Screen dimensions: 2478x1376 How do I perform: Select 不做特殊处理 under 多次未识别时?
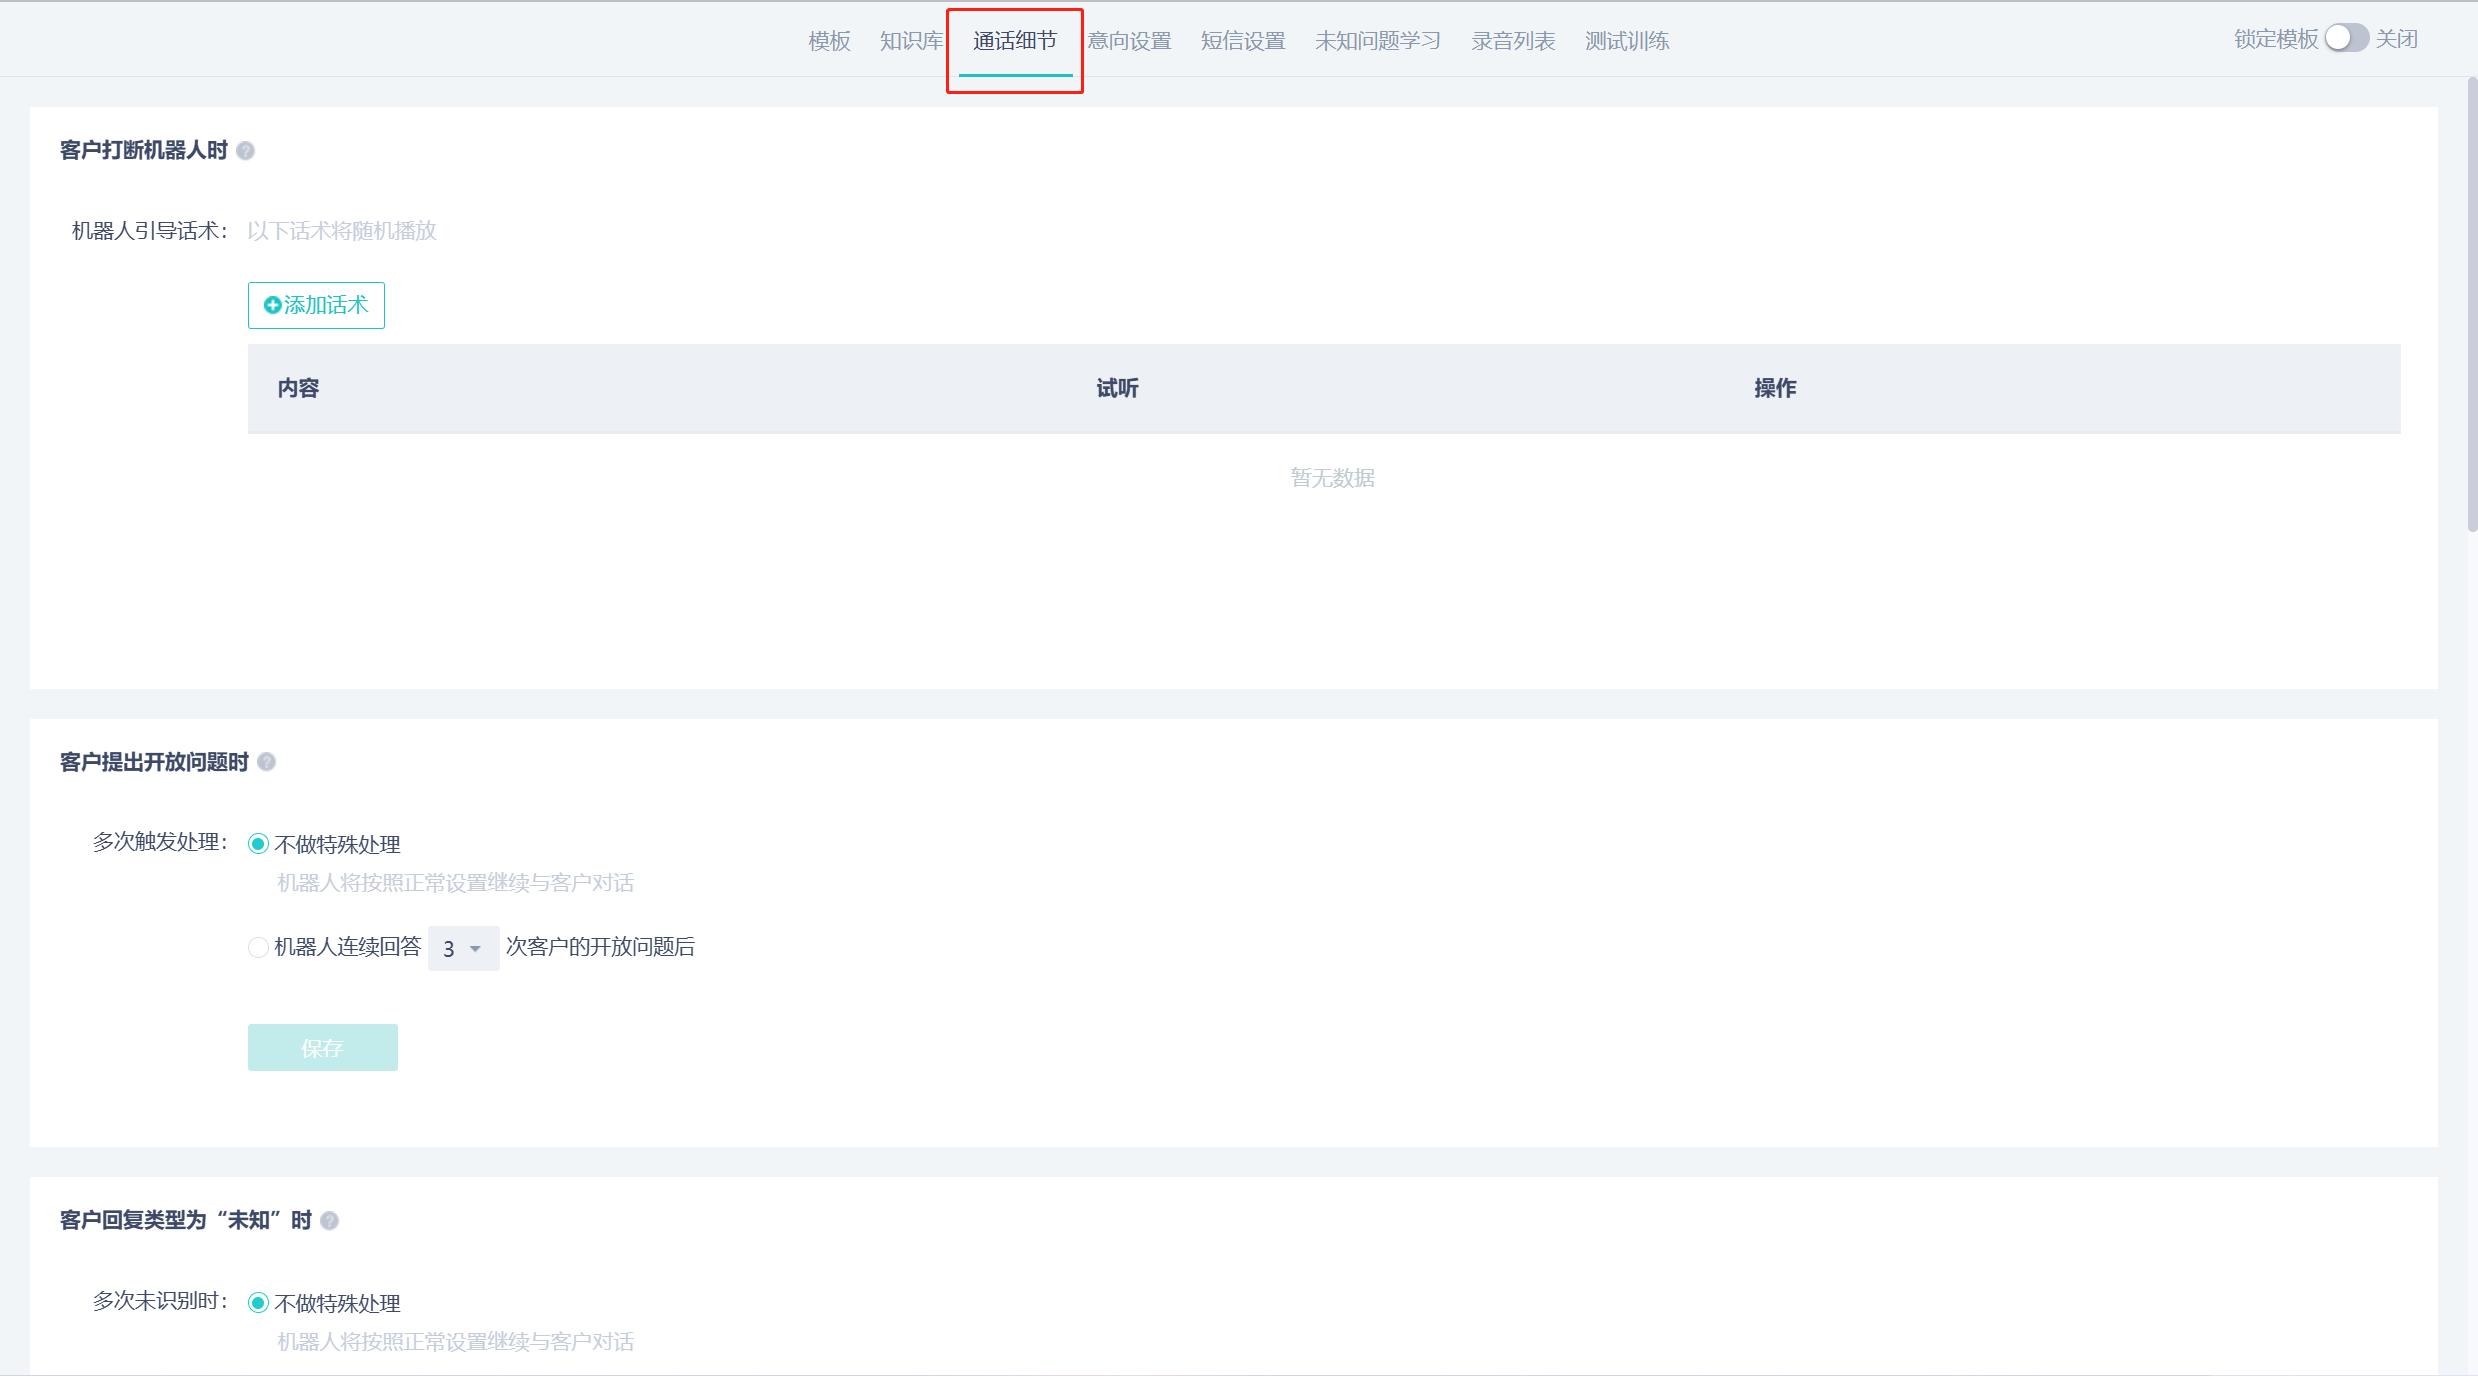click(x=258, y=1303)
